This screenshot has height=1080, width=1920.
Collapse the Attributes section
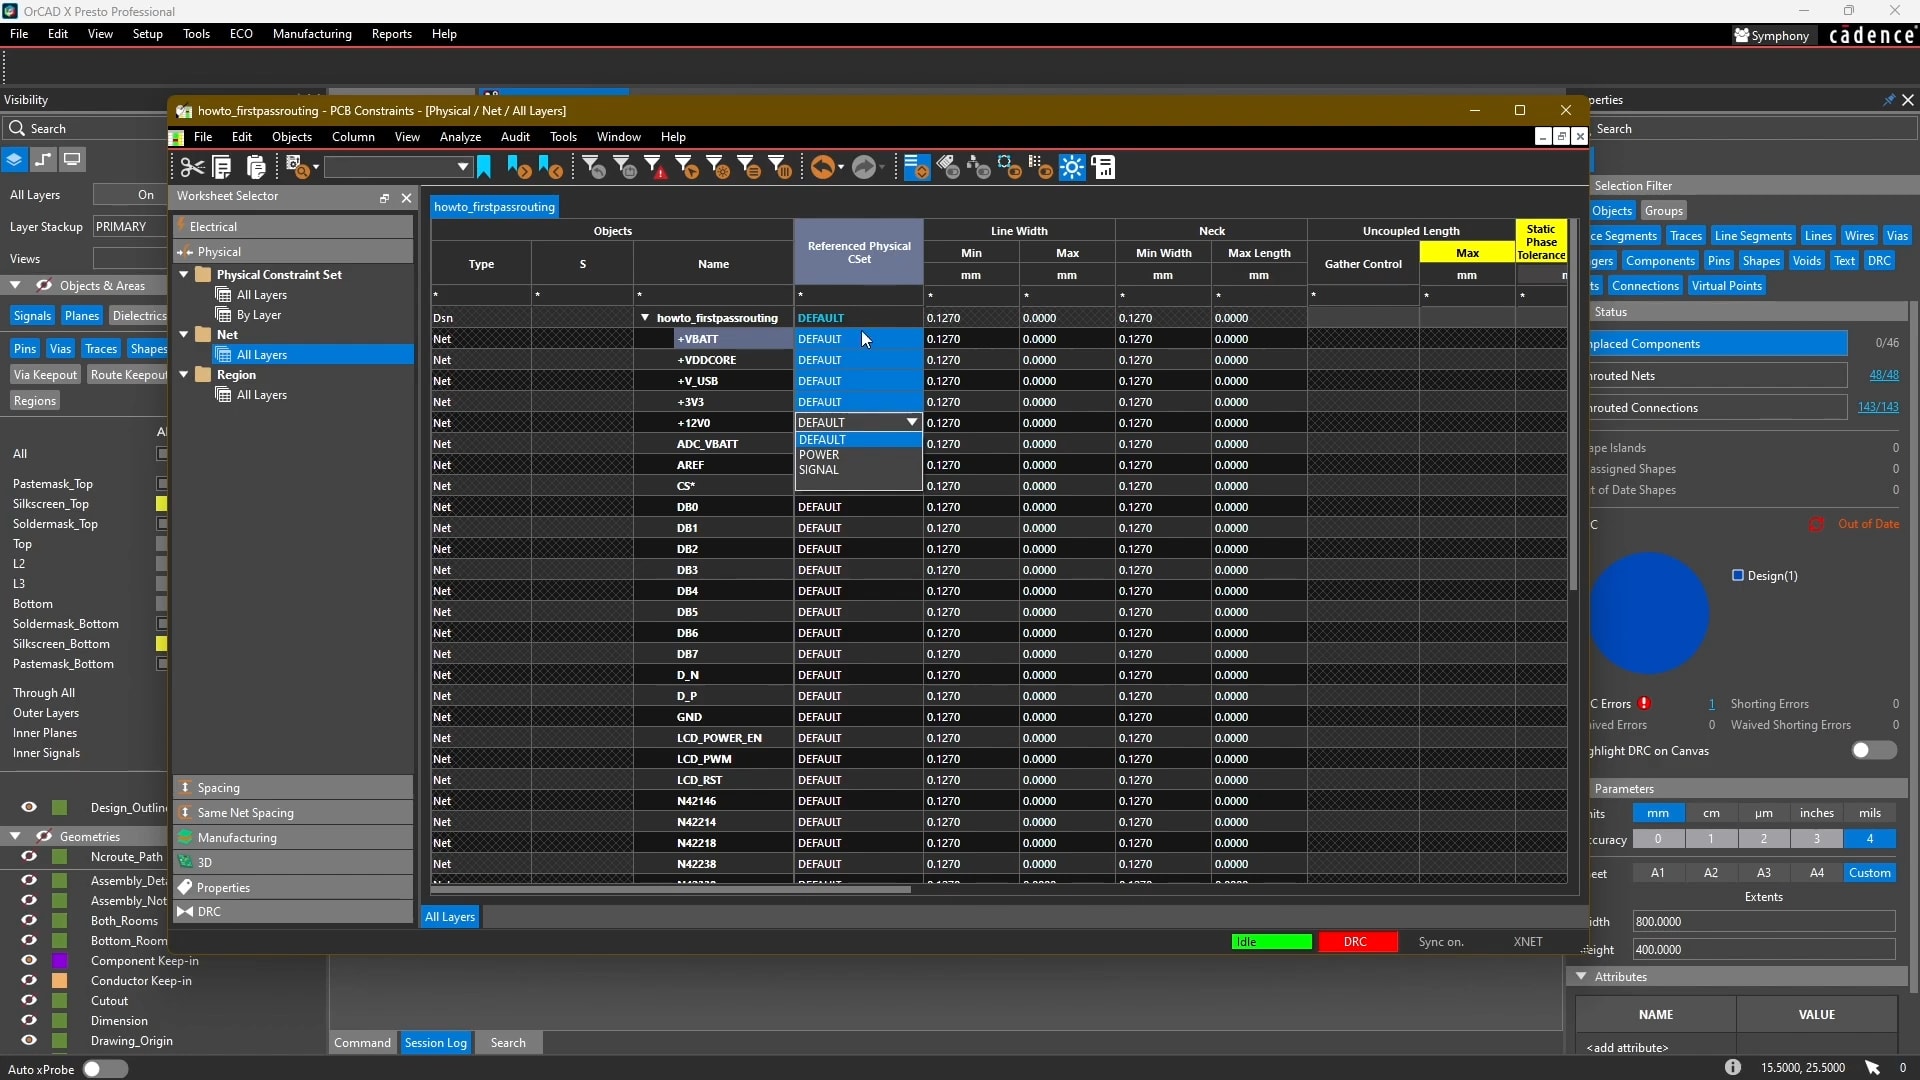tap(1581, 977)
